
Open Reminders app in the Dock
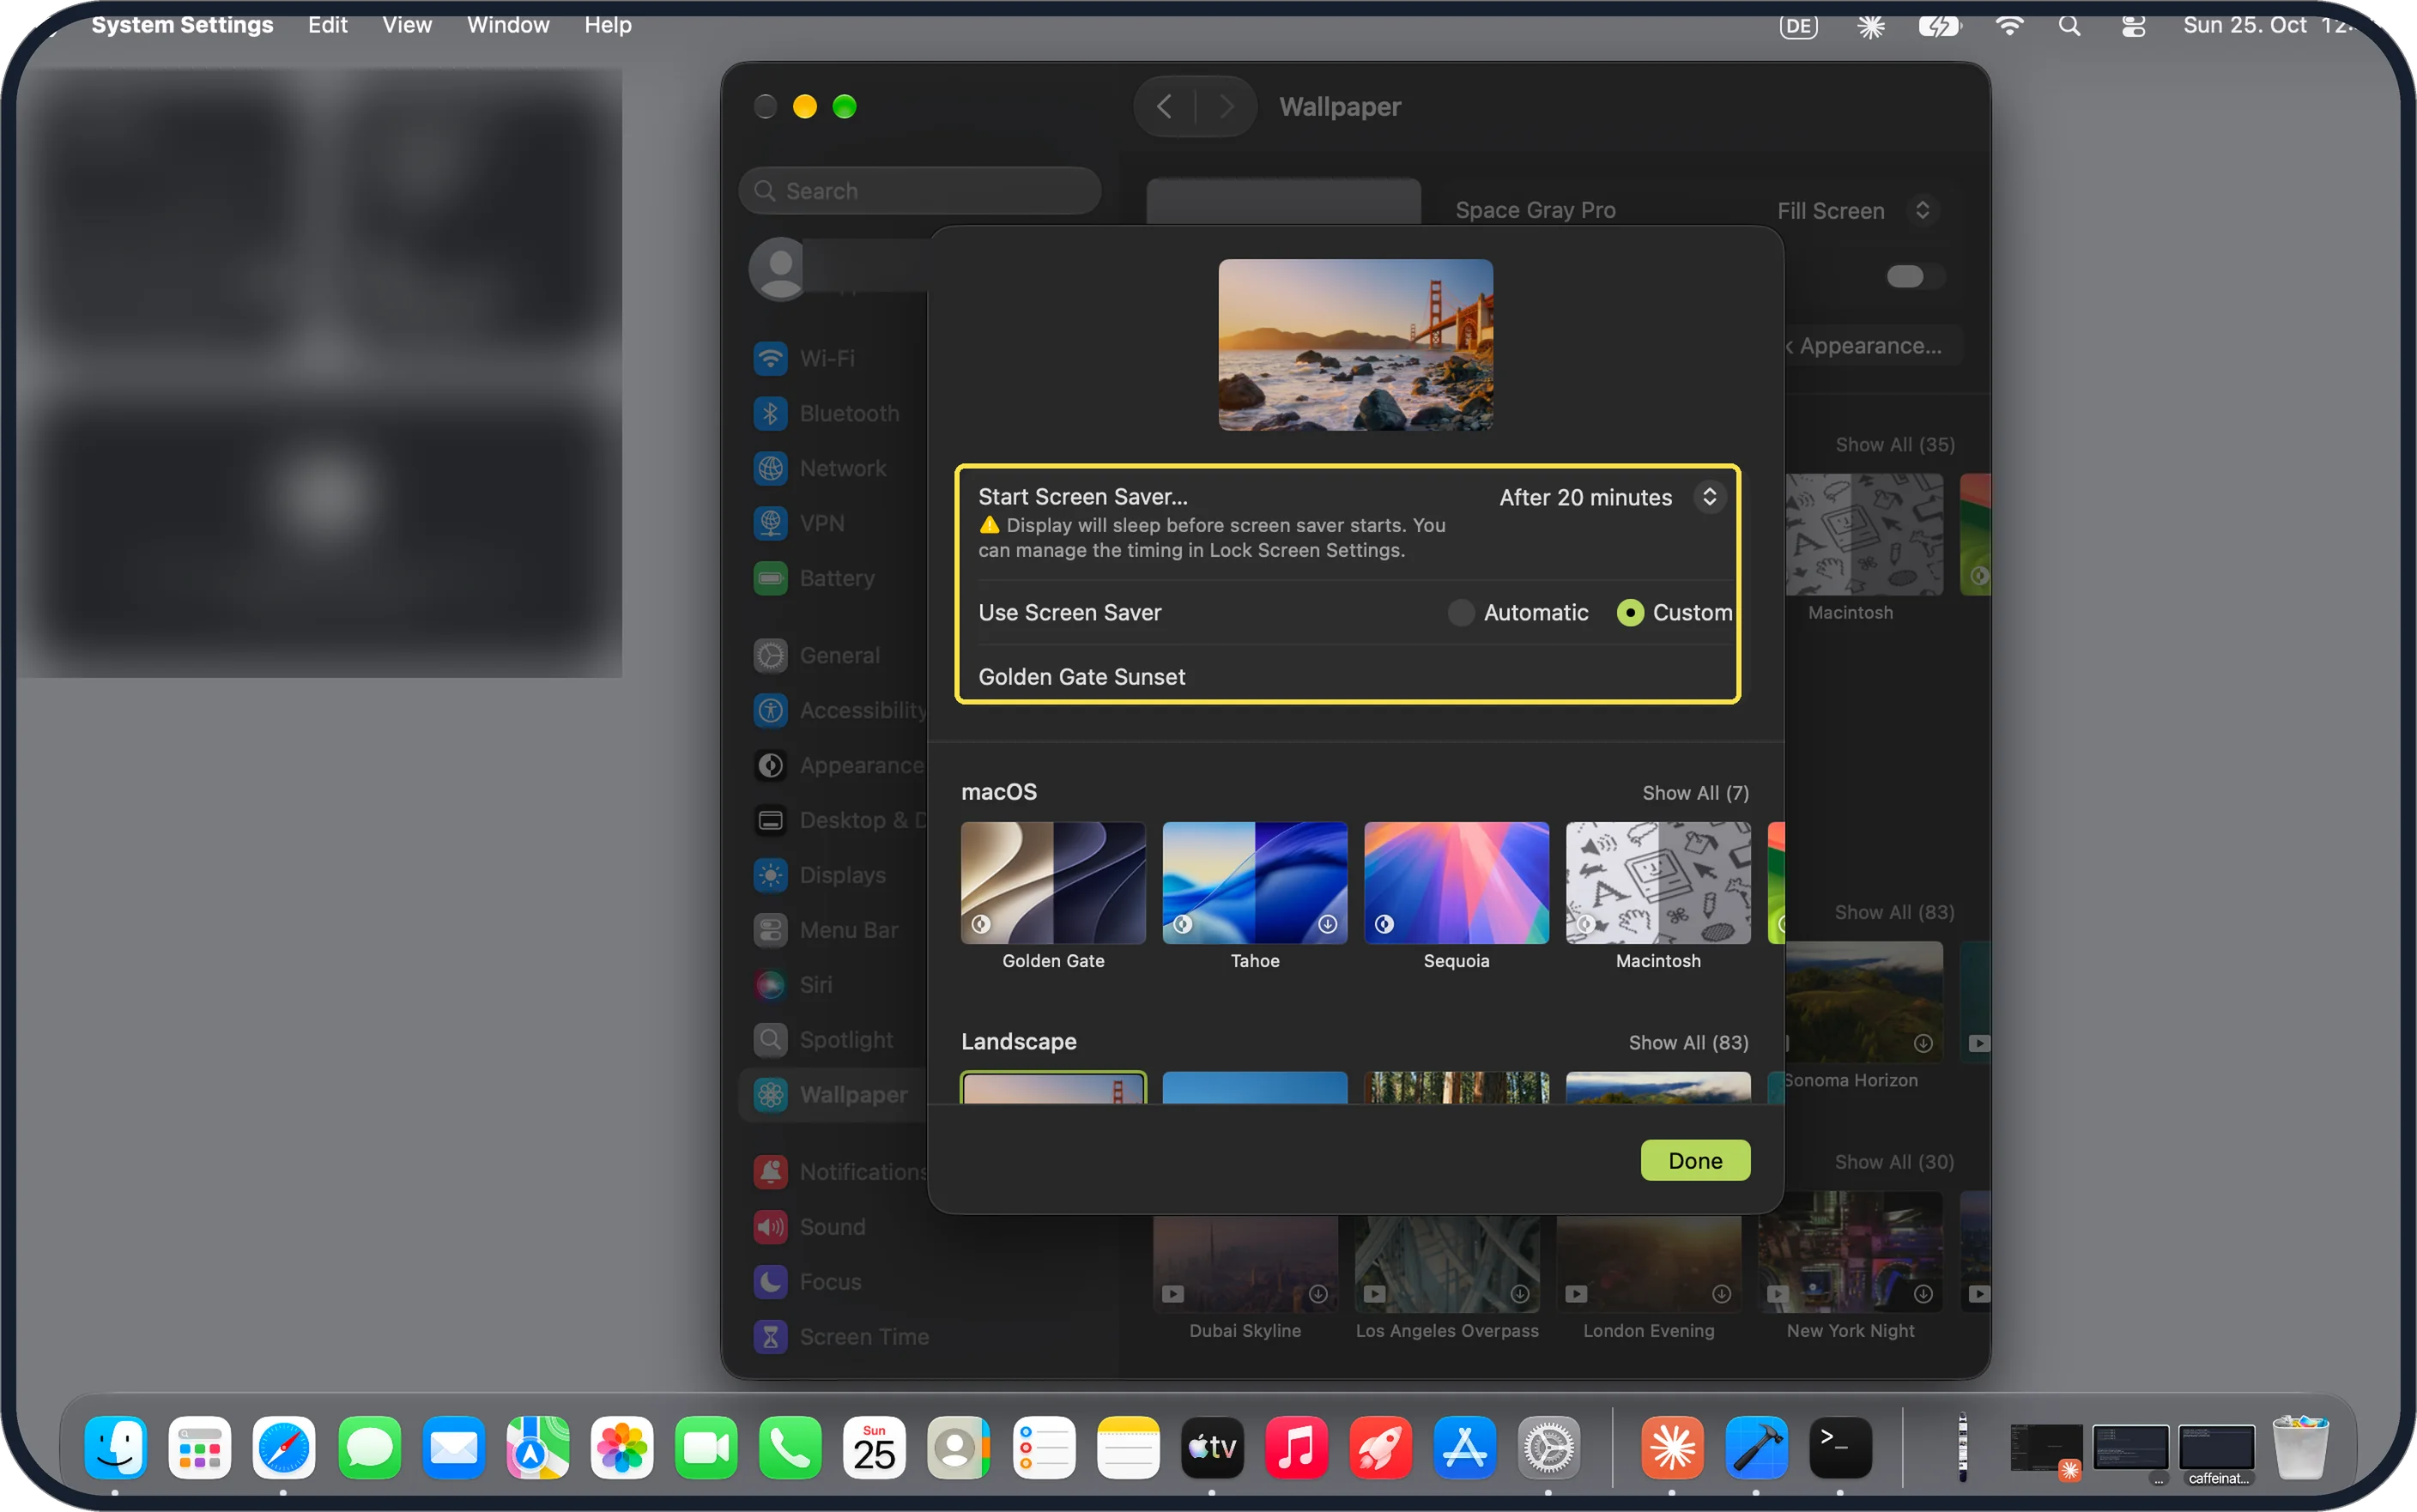tap(1043, 1447)
